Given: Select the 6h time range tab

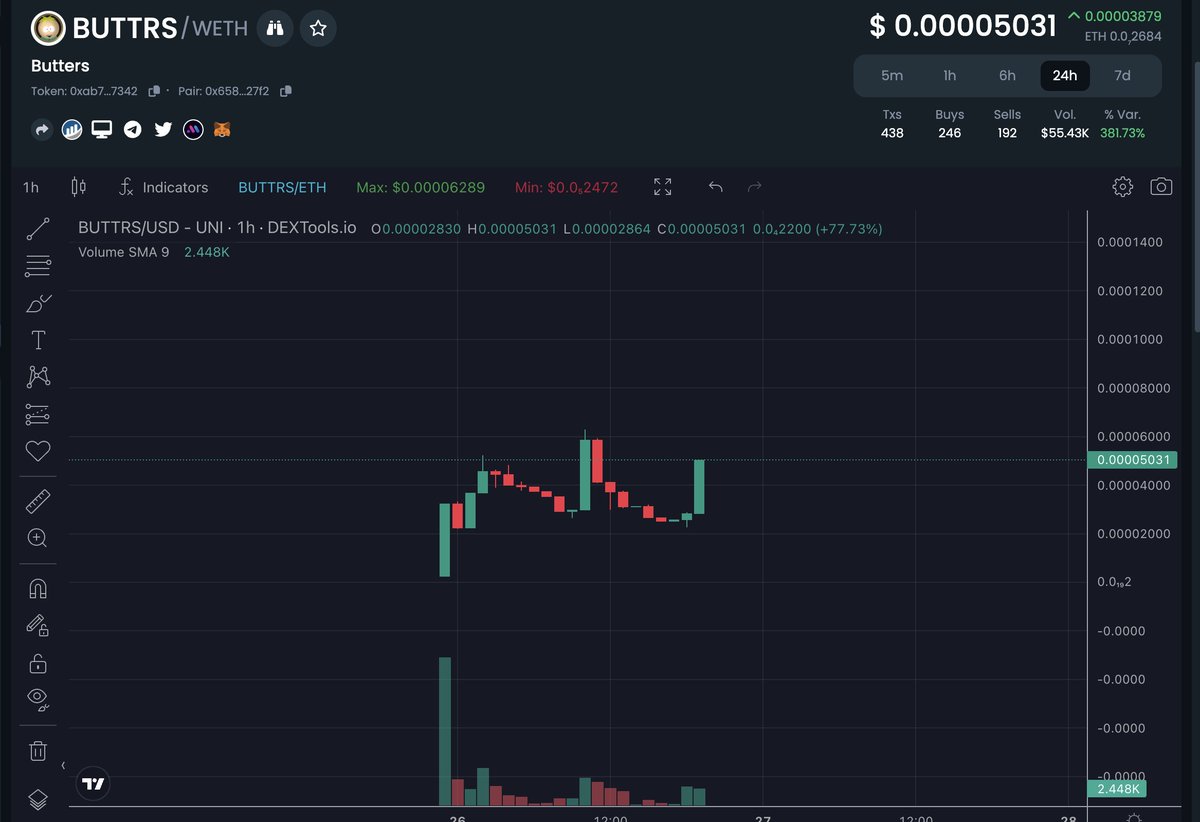Looking at the screenshot, I should pyautogui.click(x=1007, y=76).
